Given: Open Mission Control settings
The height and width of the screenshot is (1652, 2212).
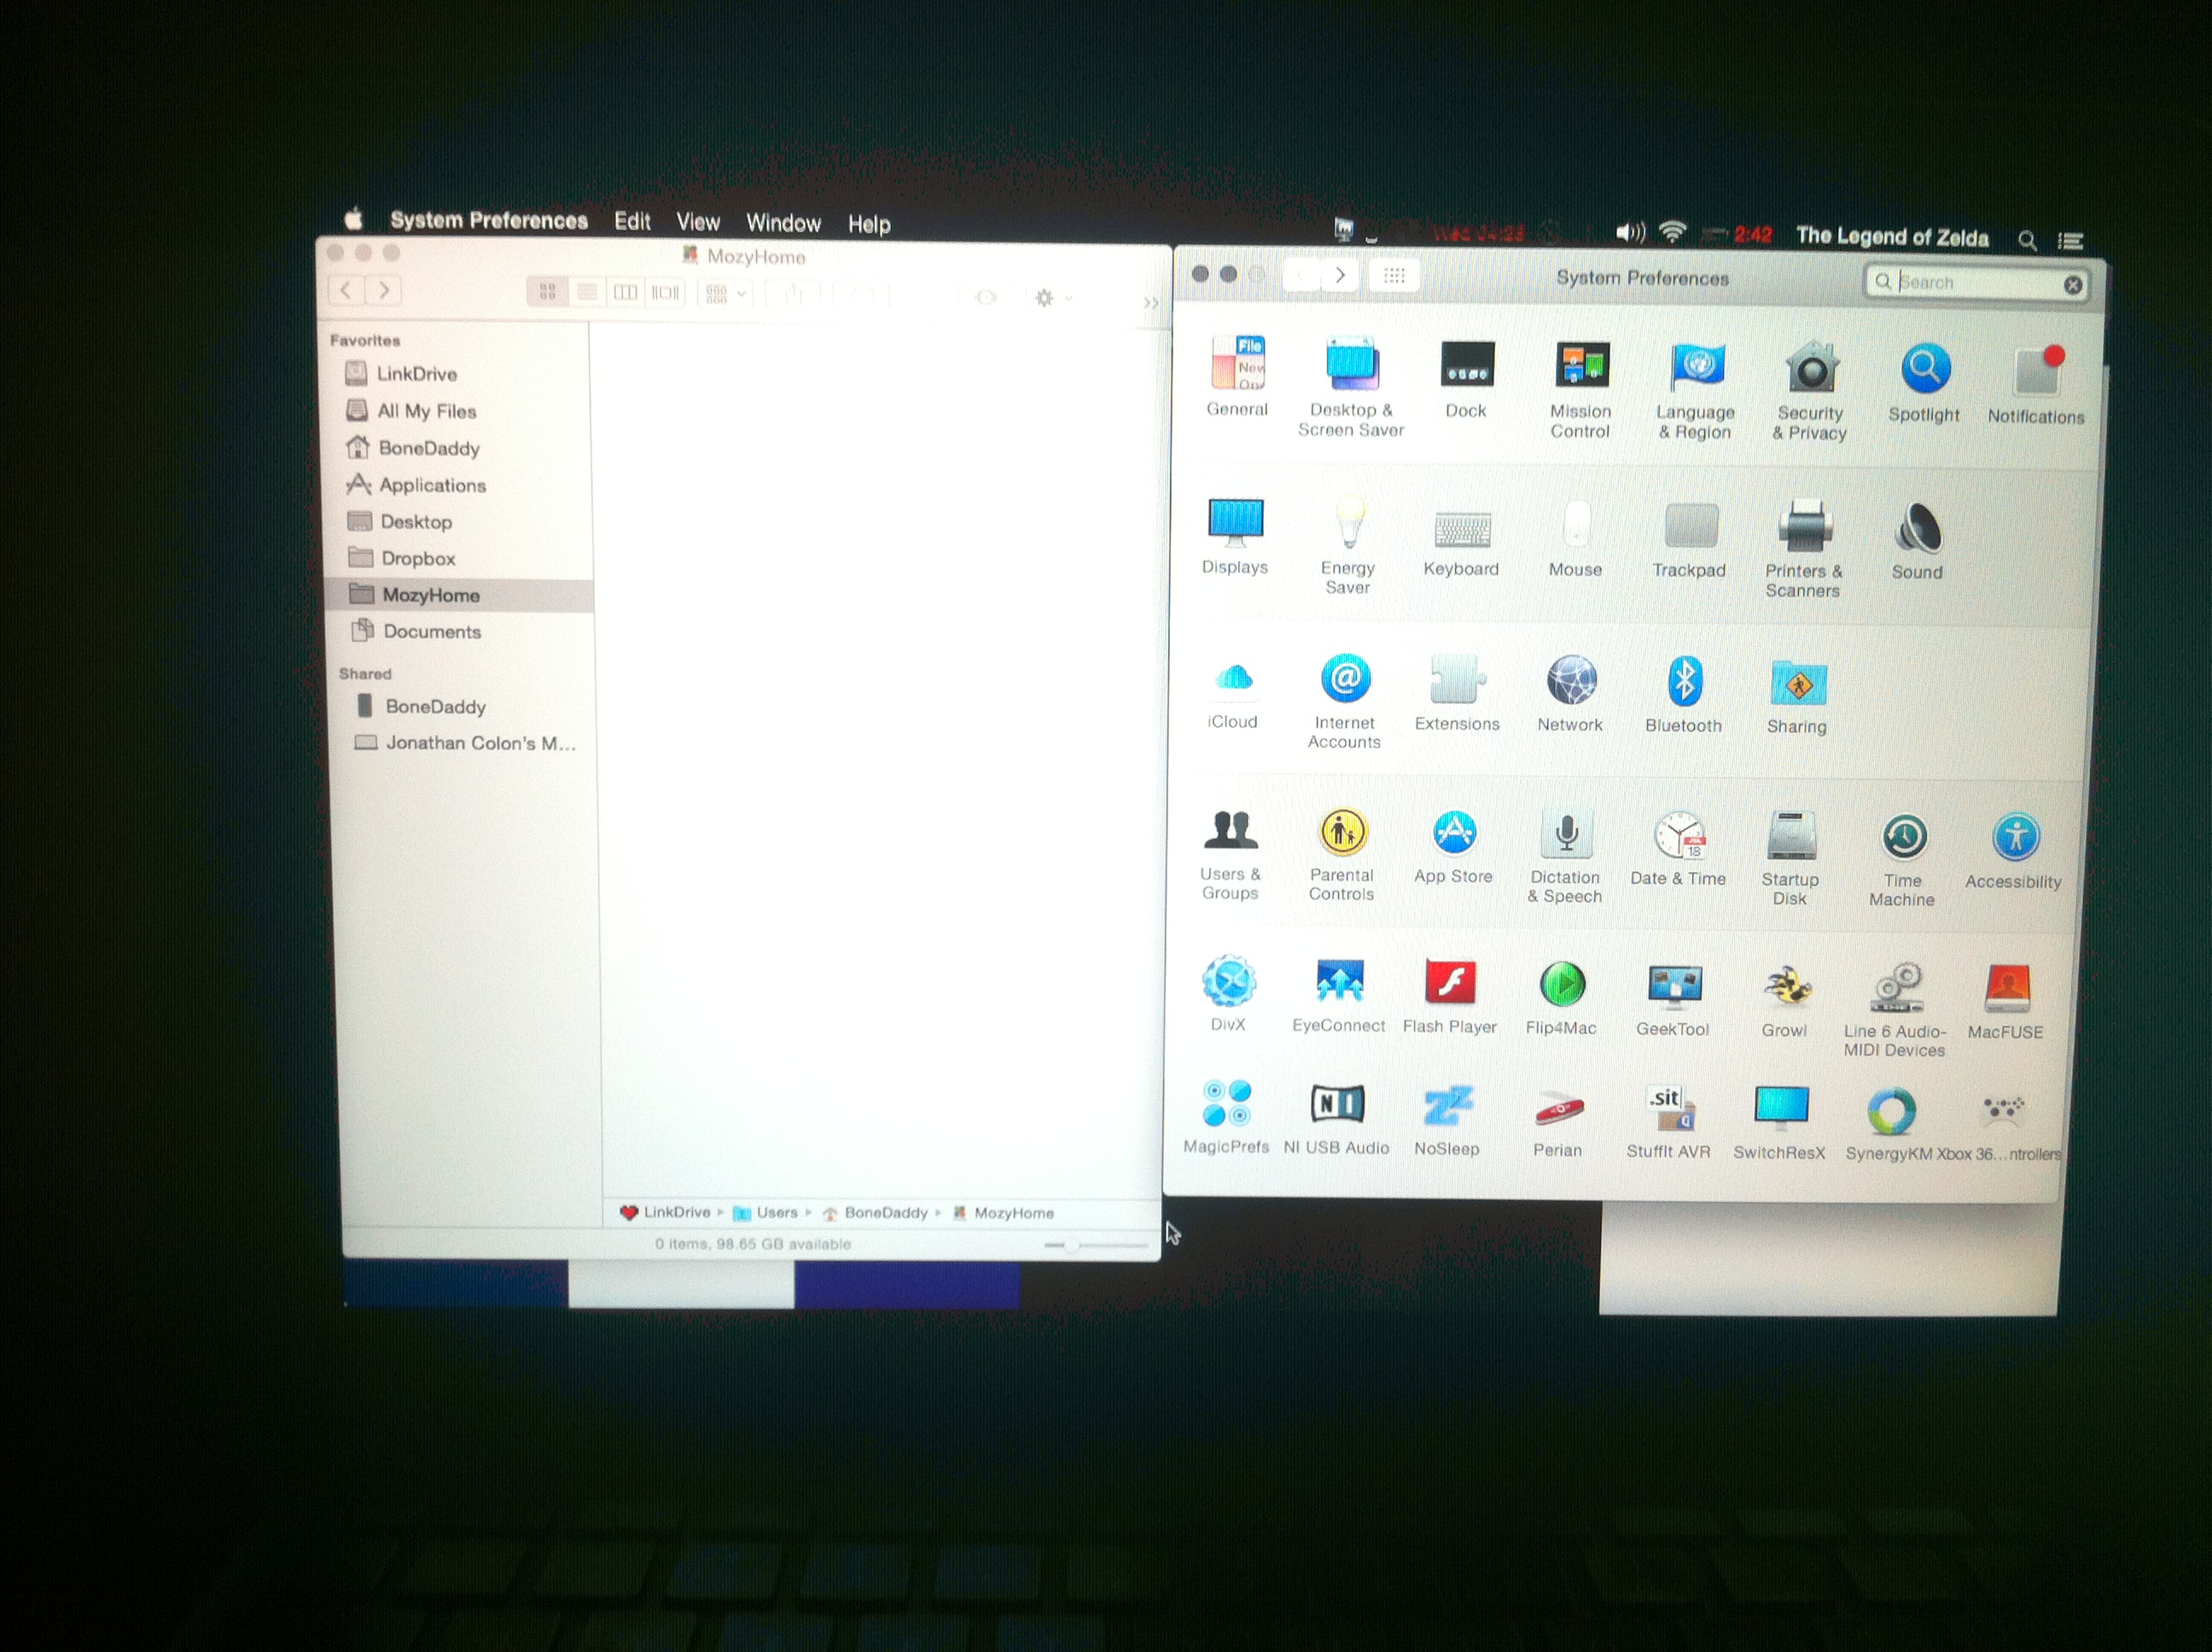Looking at the screenshot, I should pyautogui.click(x=1581, y=367).
